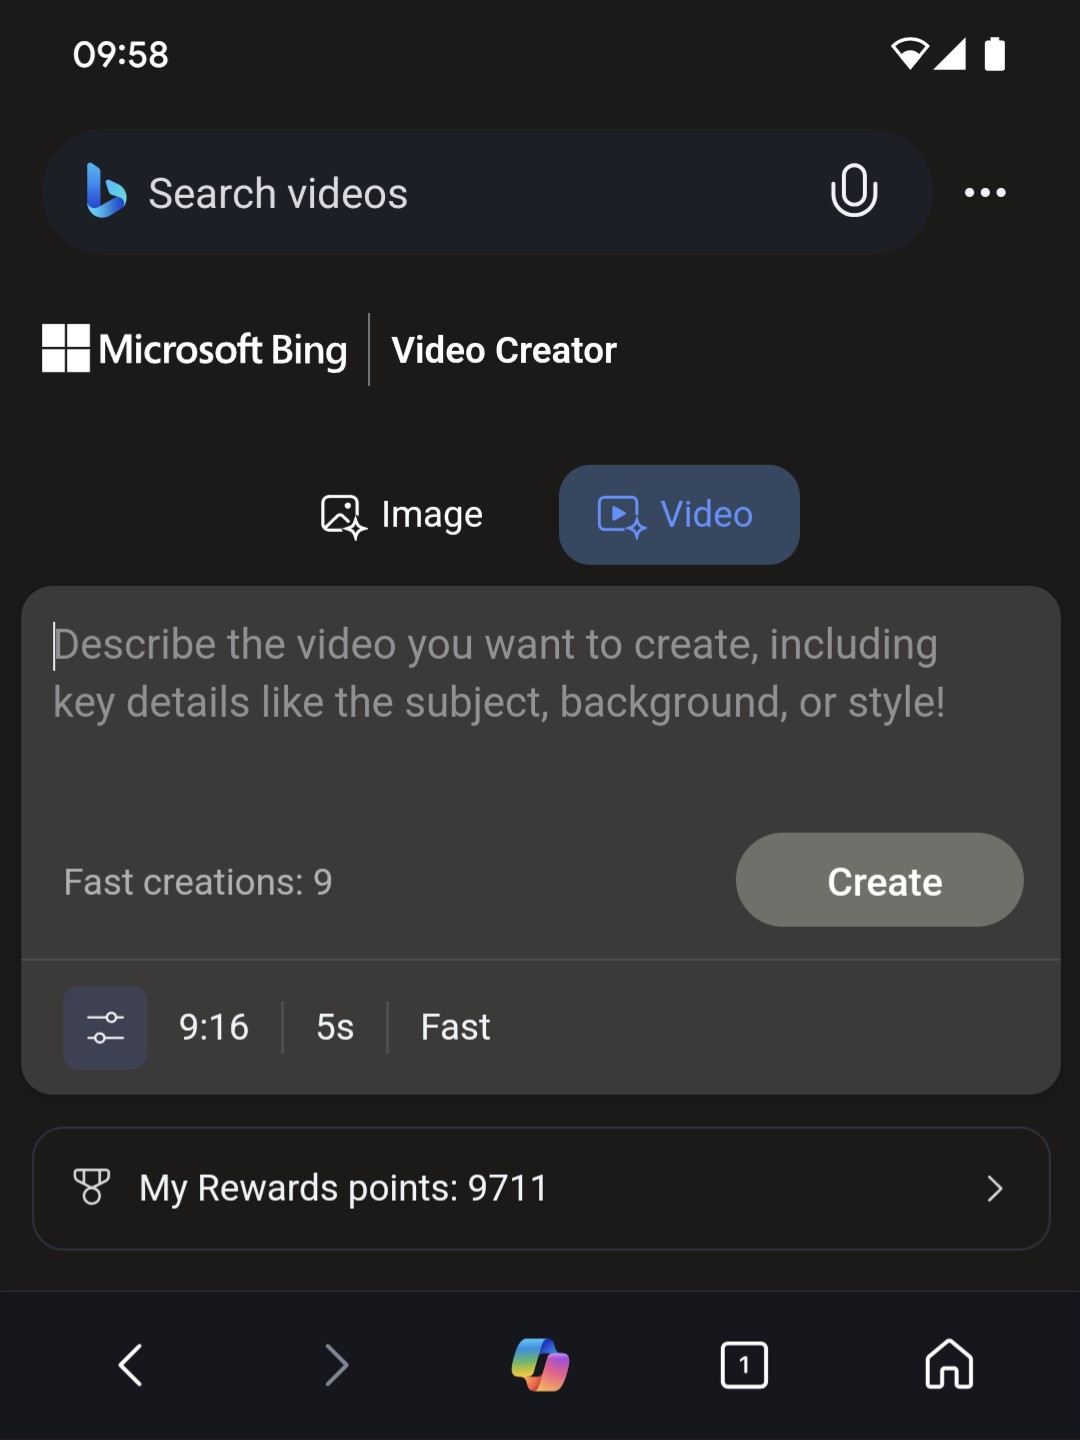Open the Video Creator title link
Viewport: 1080px width, 1440px height.
[504, 350]
